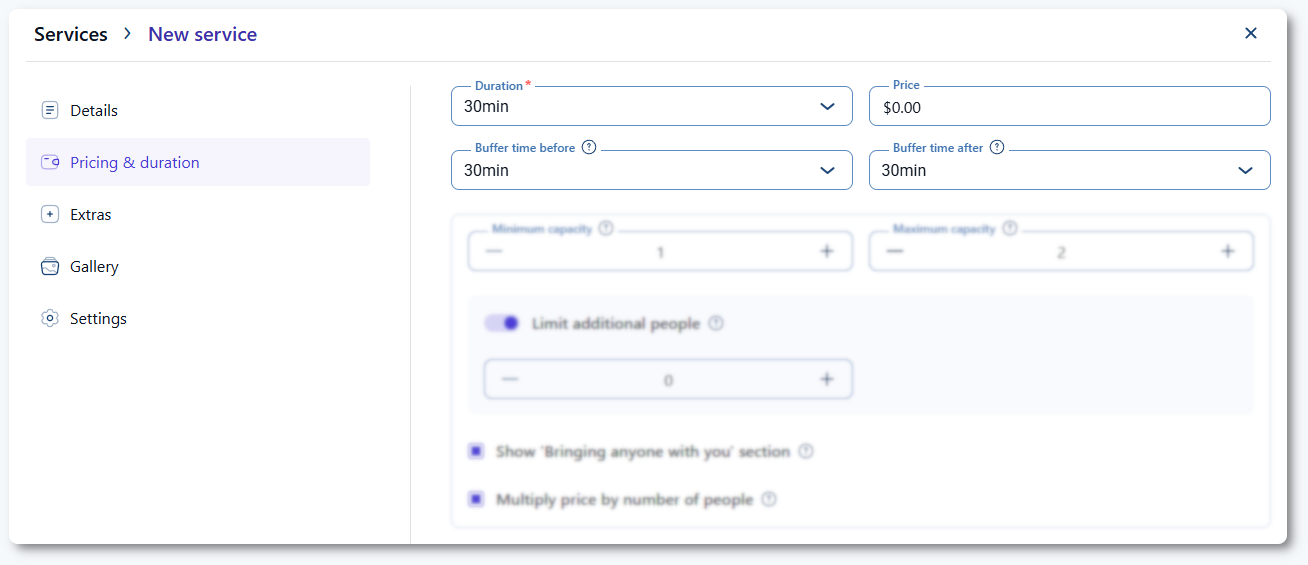Click help icon next to Buffer time after
This screenshot has width=1308, height=565.
pos(997,147)
